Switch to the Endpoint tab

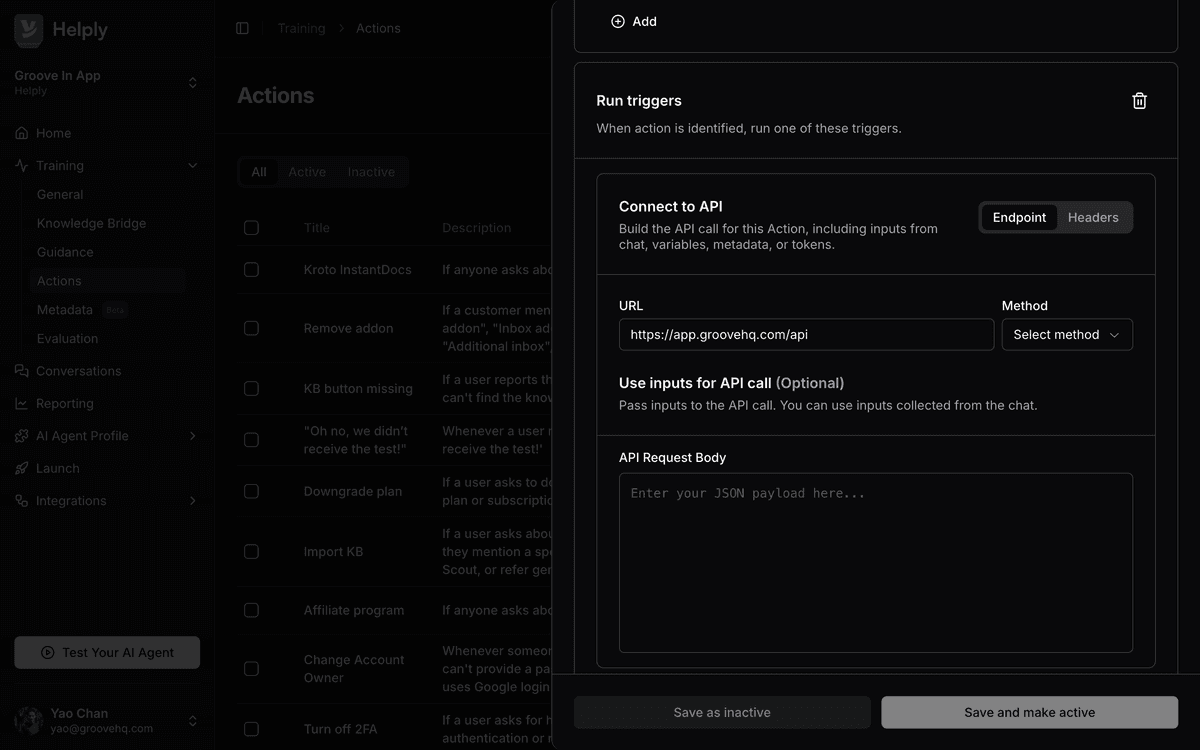tap(1019, 217)
